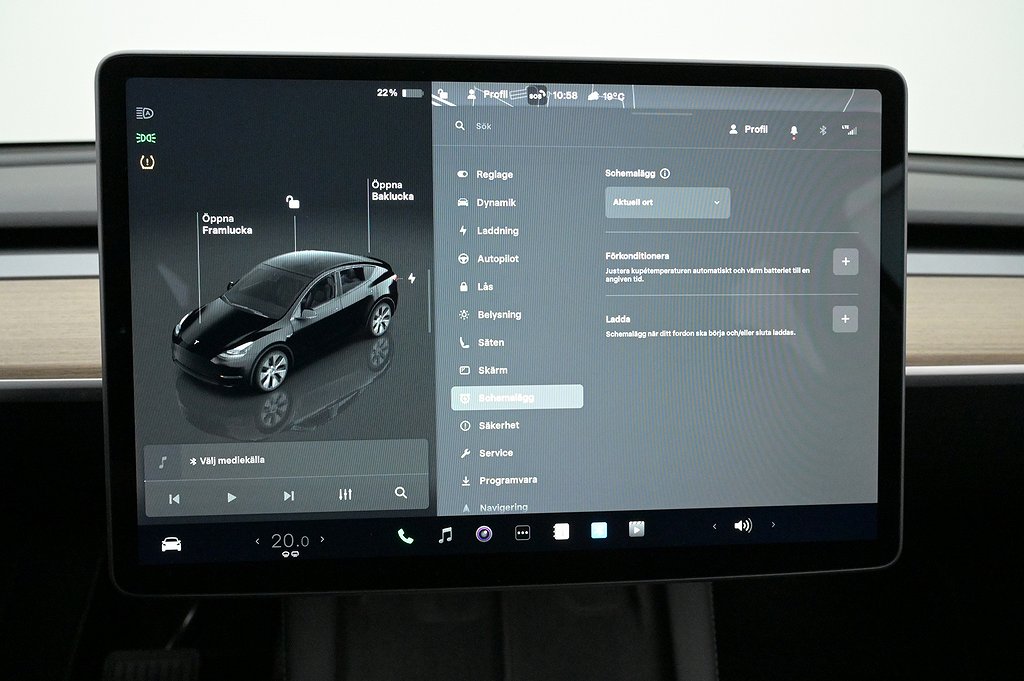Search media with magnifier icon

(x=401, y=493)
